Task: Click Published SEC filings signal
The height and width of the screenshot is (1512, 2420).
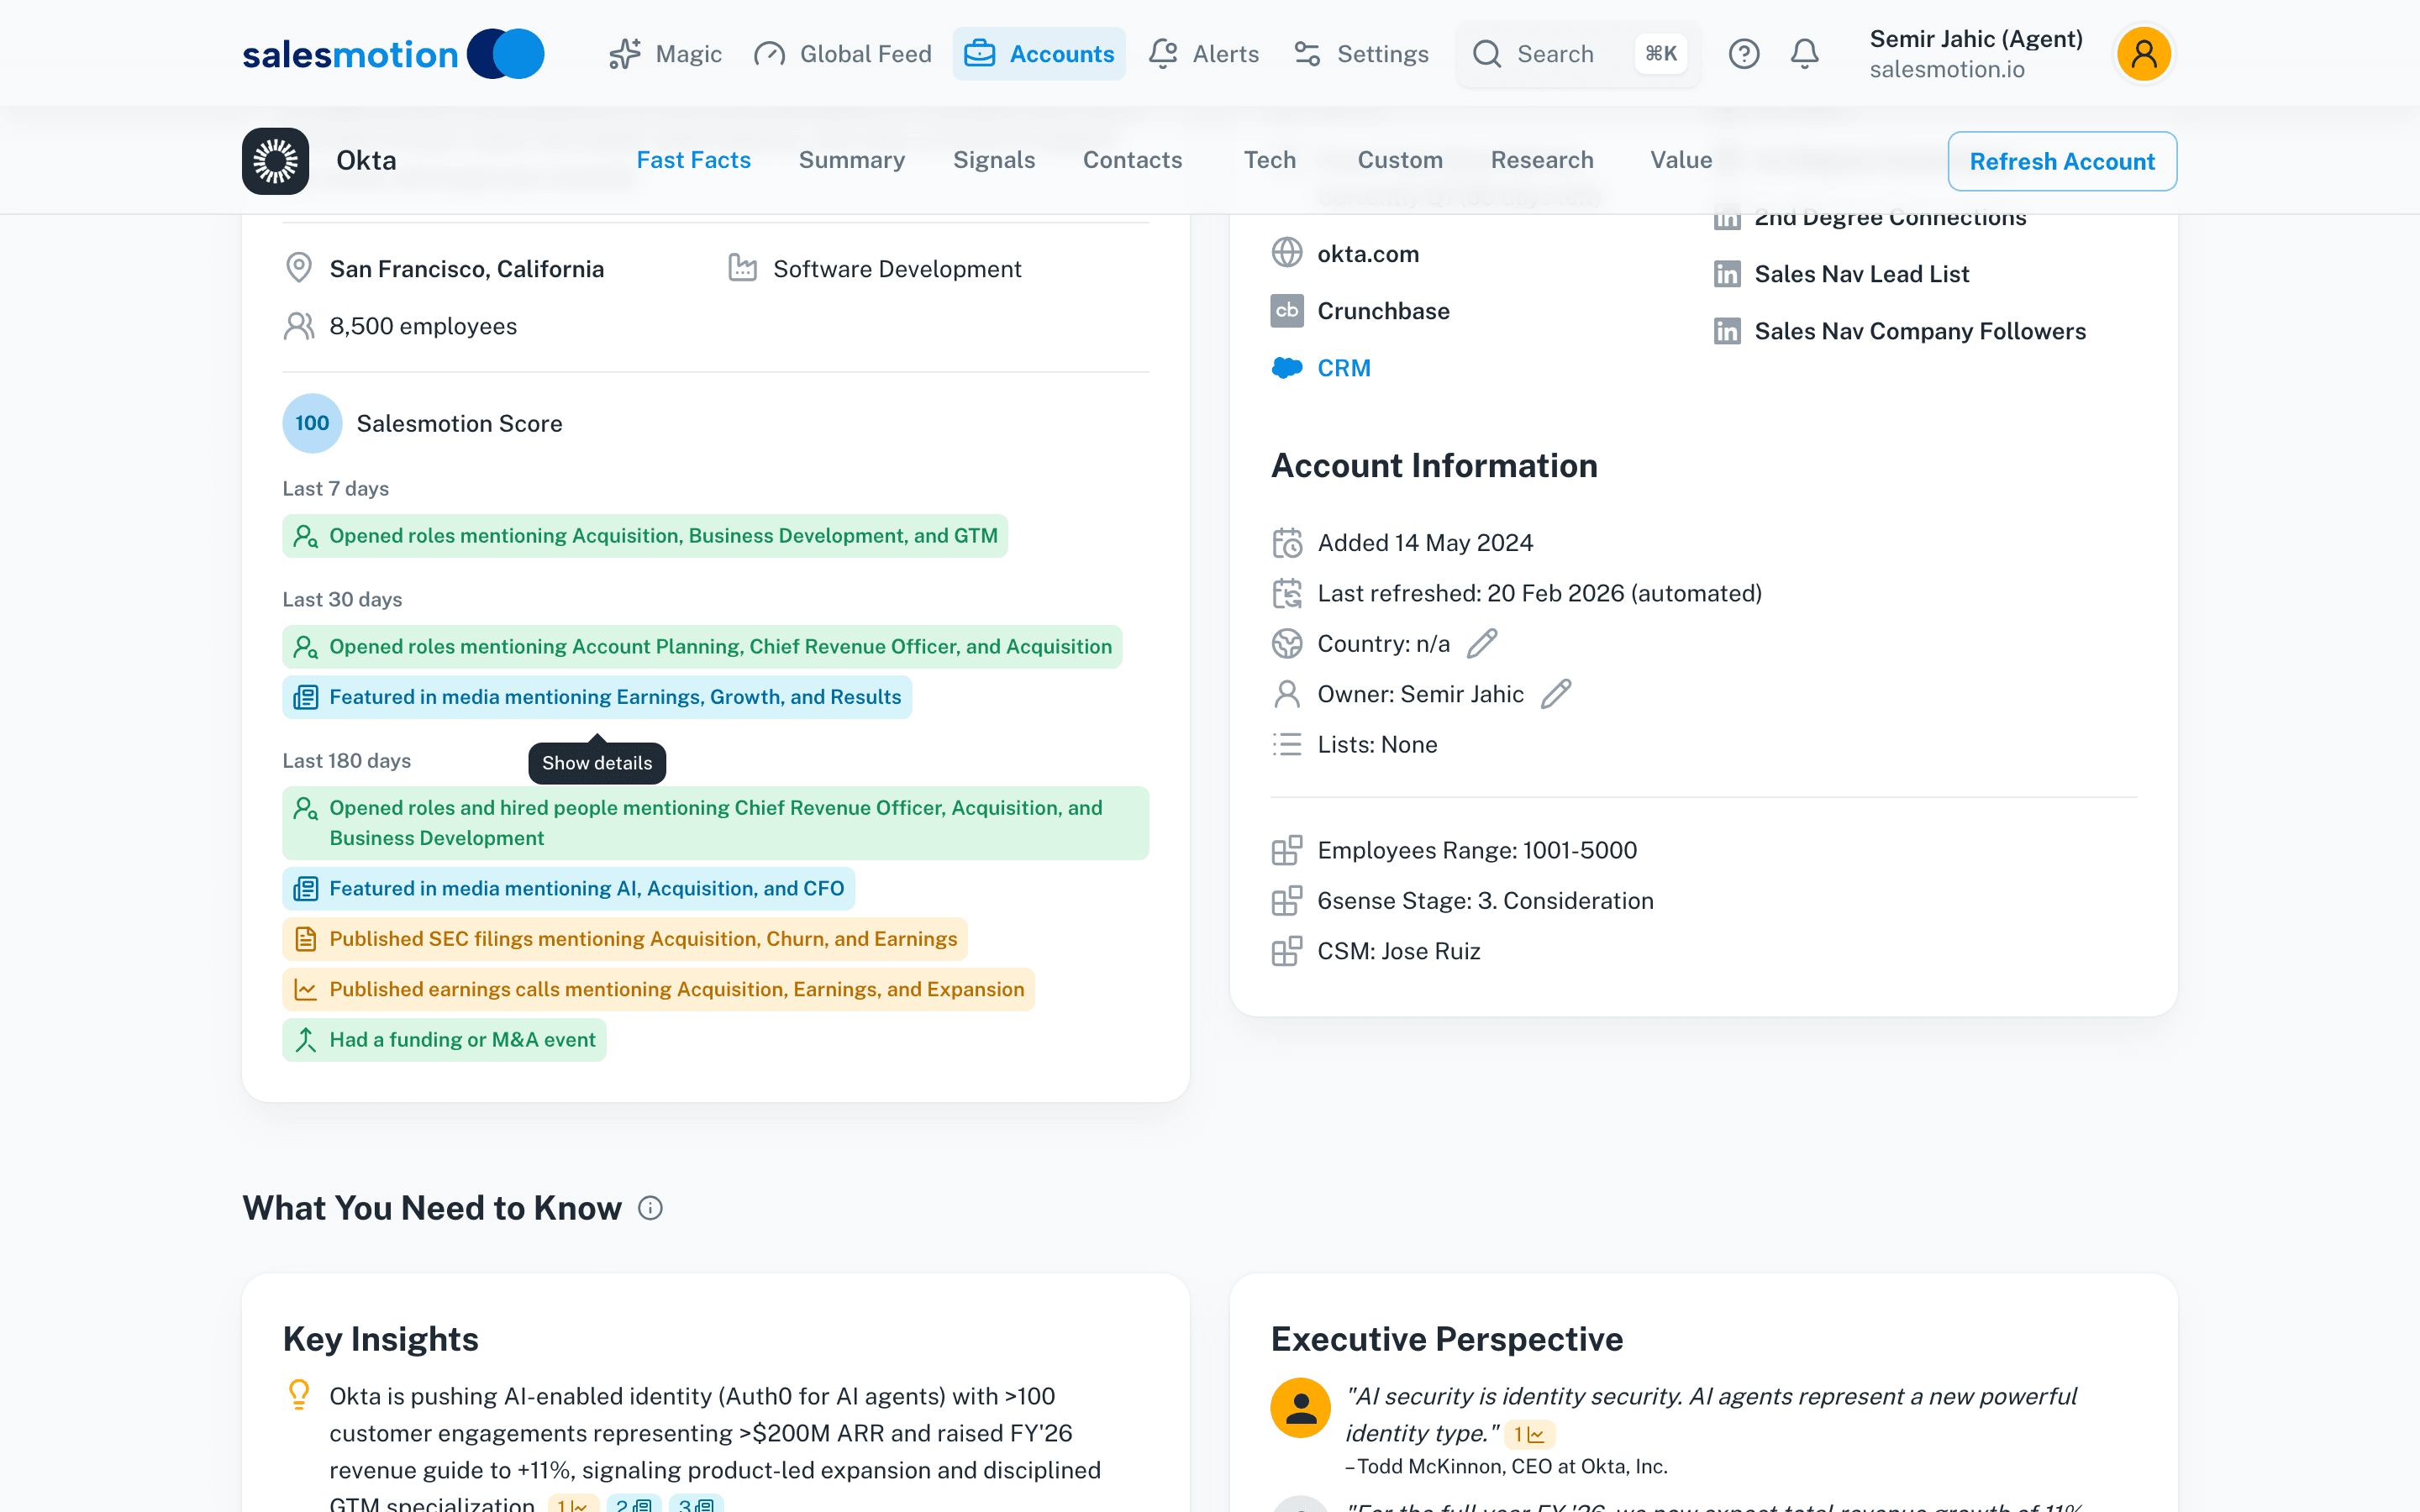Action: [625, 939]
